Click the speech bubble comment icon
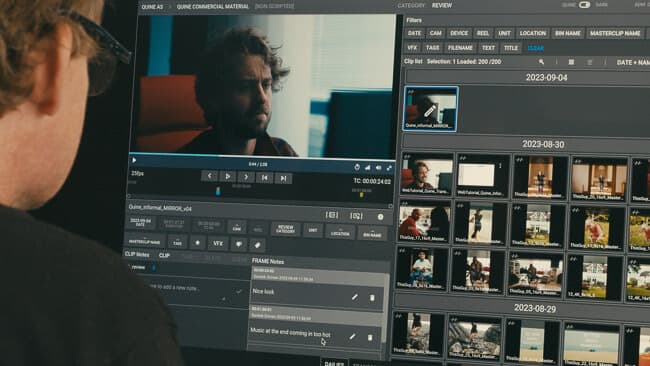The width and height of the screenshot is (650, 366). click(239, 244)
